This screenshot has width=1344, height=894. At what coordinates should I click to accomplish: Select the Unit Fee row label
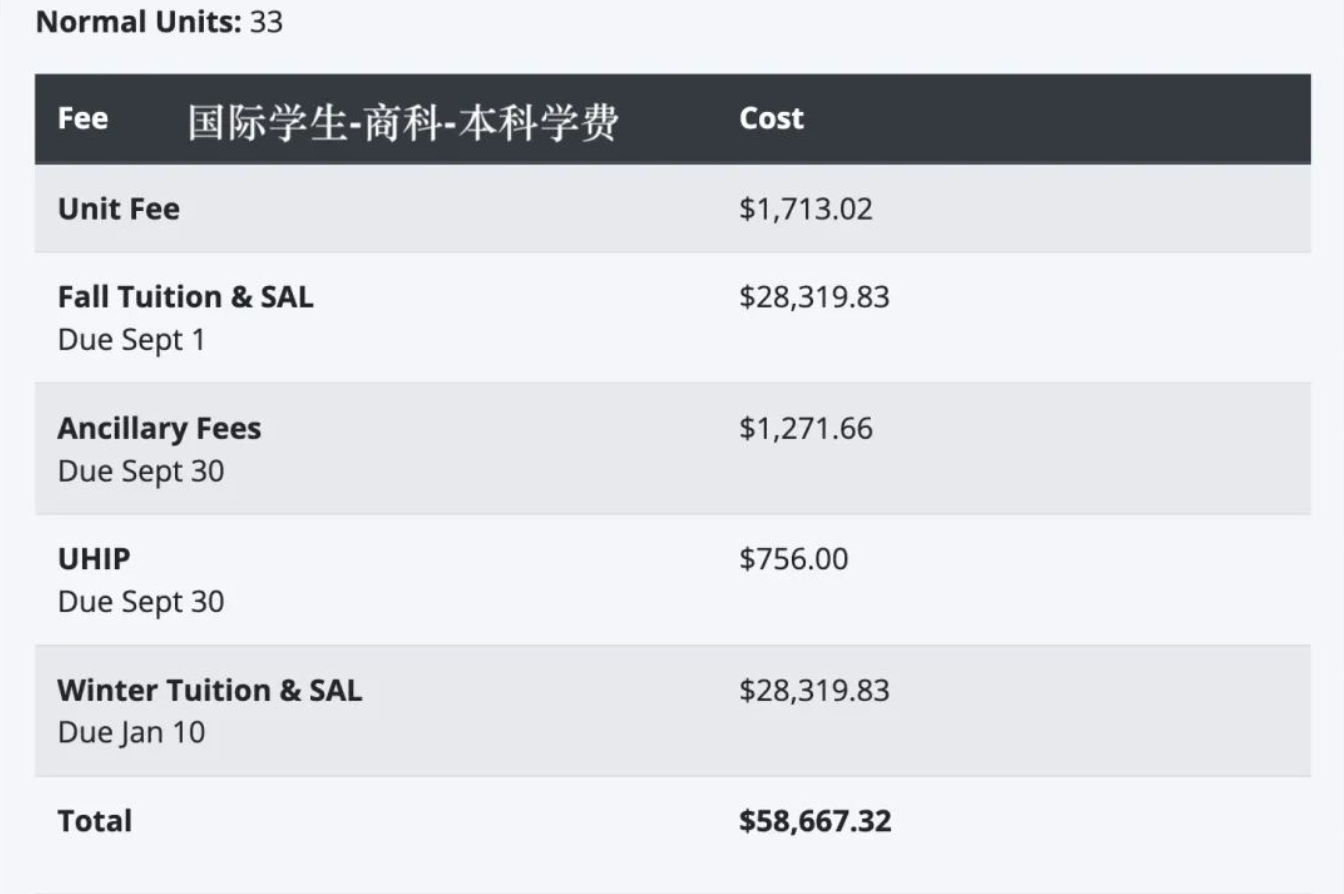coord(118,209)
